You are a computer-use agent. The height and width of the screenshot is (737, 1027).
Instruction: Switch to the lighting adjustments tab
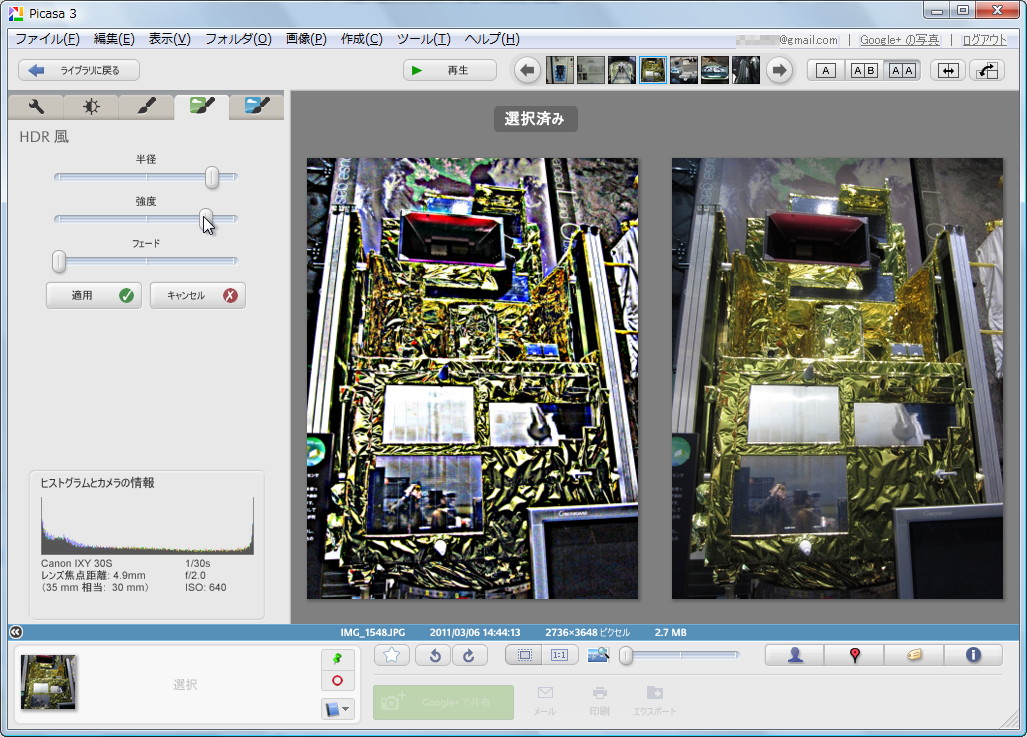pos(91,106)
